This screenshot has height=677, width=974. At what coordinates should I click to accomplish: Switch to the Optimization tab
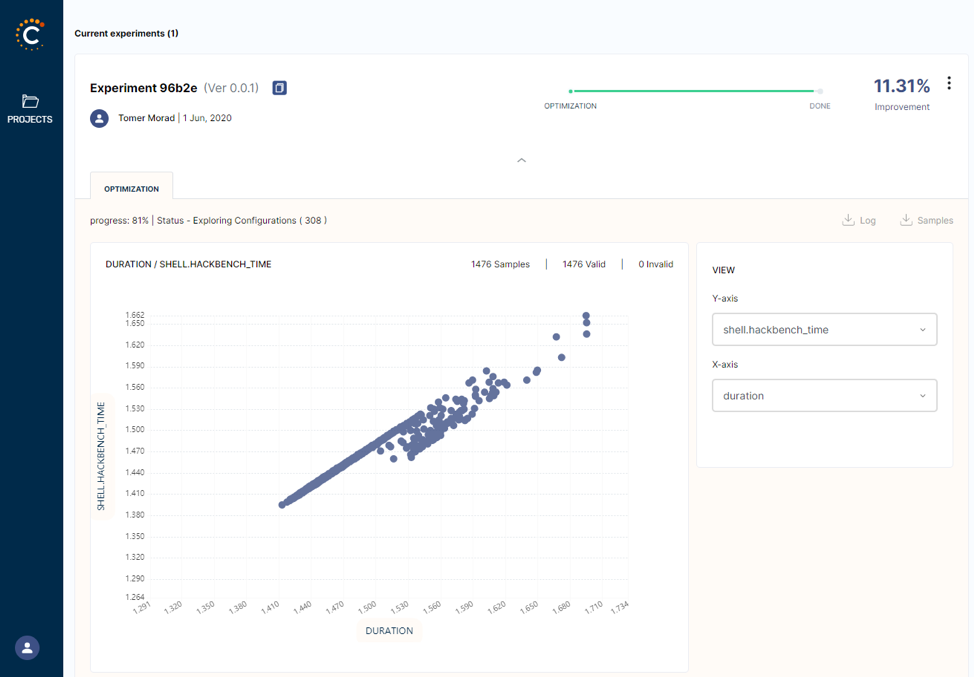(x=132, y=188)
